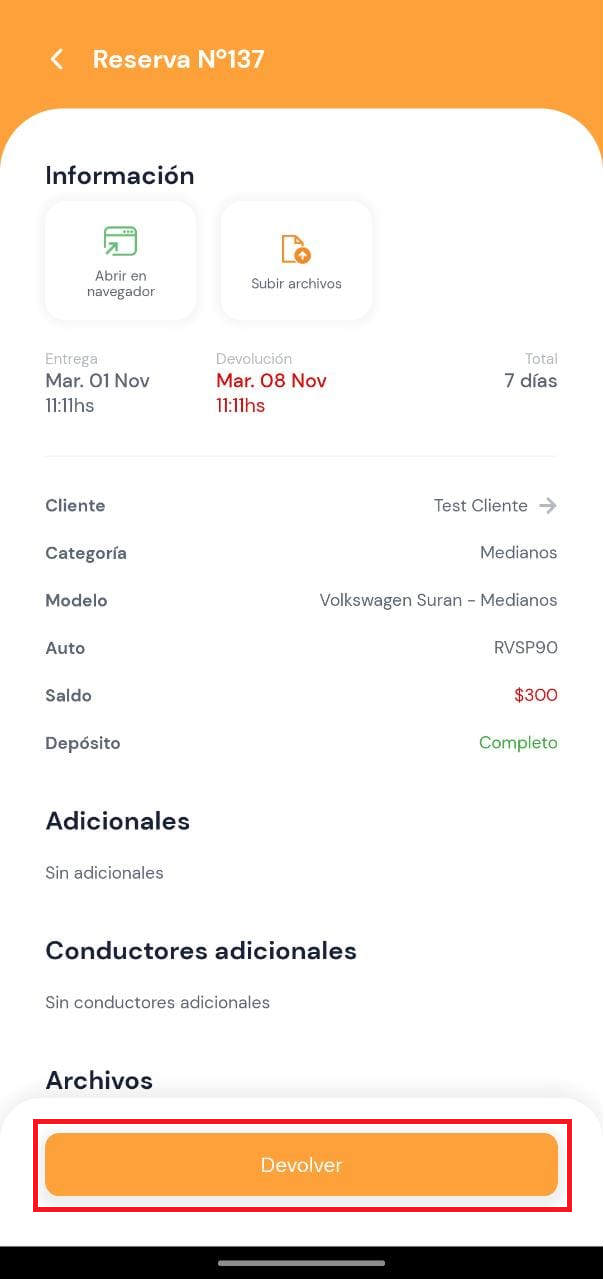Select the Reserva Nº137 title
This screenshot has height=1279, width=604.
point(178,60)
